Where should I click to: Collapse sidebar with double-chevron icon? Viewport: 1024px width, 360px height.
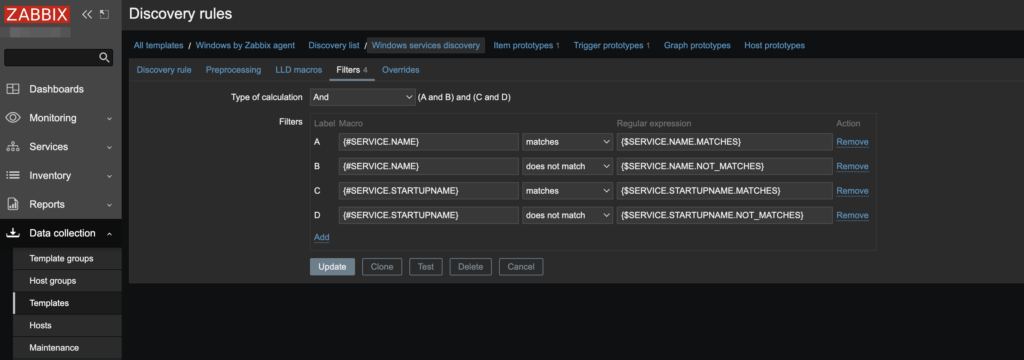[x=87, y=14]
